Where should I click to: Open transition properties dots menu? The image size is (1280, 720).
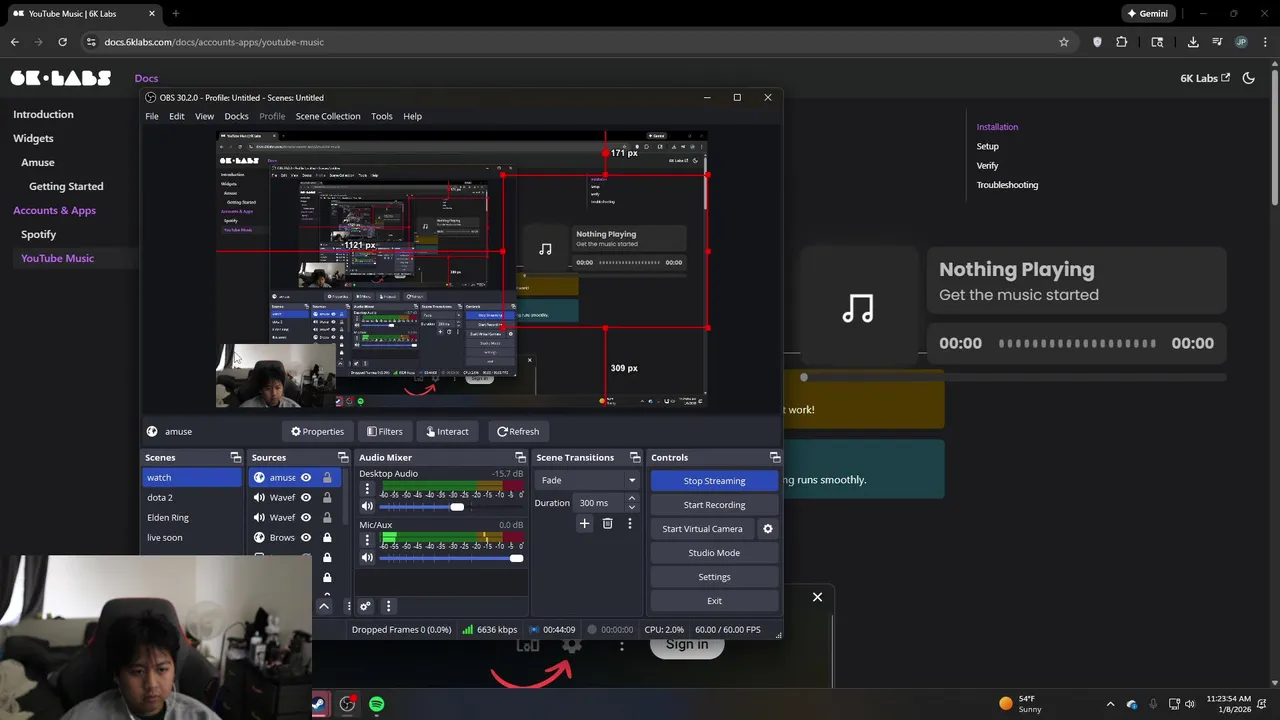coord(629,523)
